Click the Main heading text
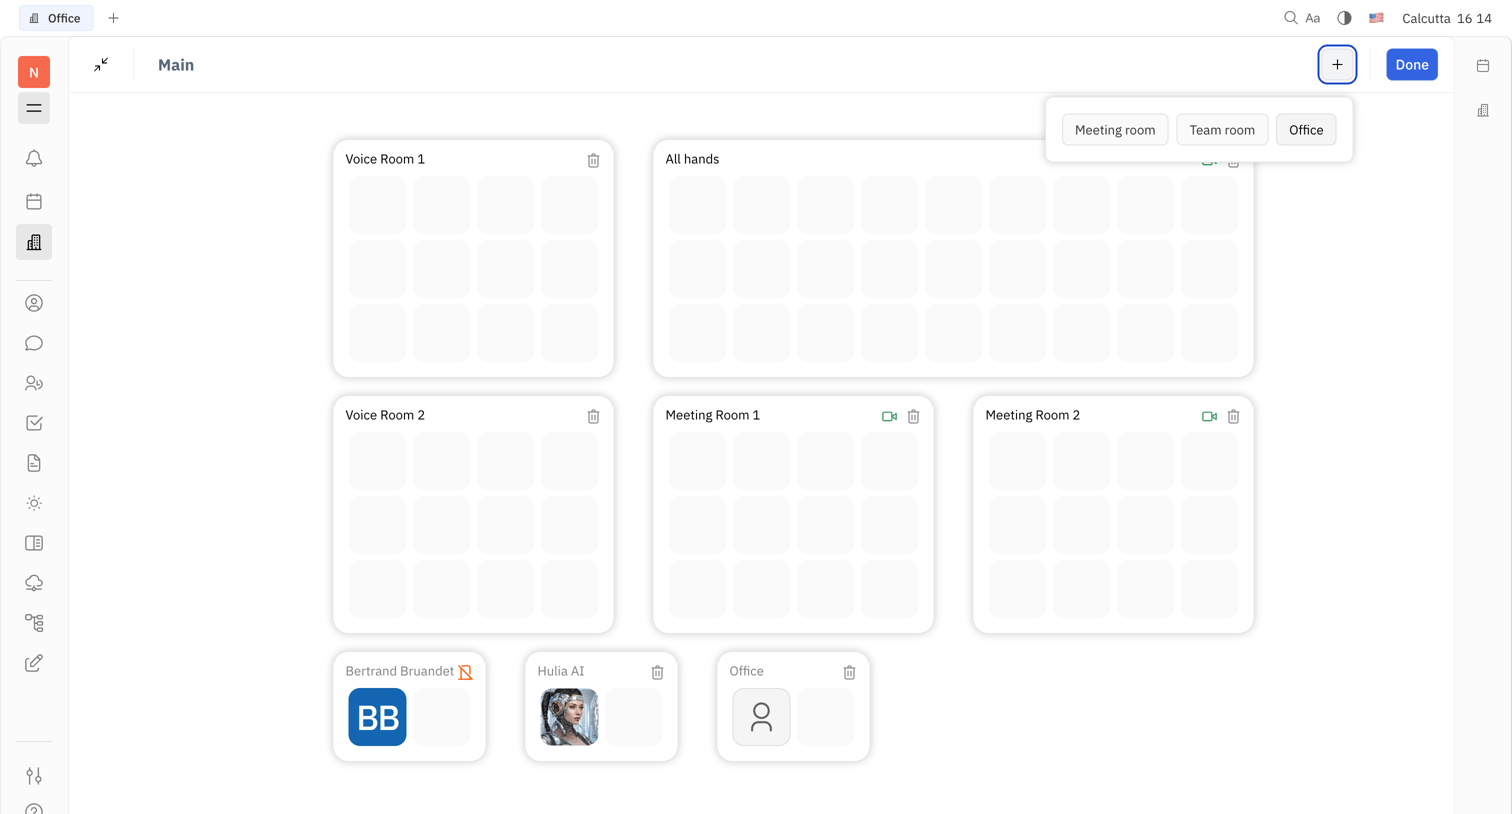This screenshot has width=1512, height=814. (176, 65)
